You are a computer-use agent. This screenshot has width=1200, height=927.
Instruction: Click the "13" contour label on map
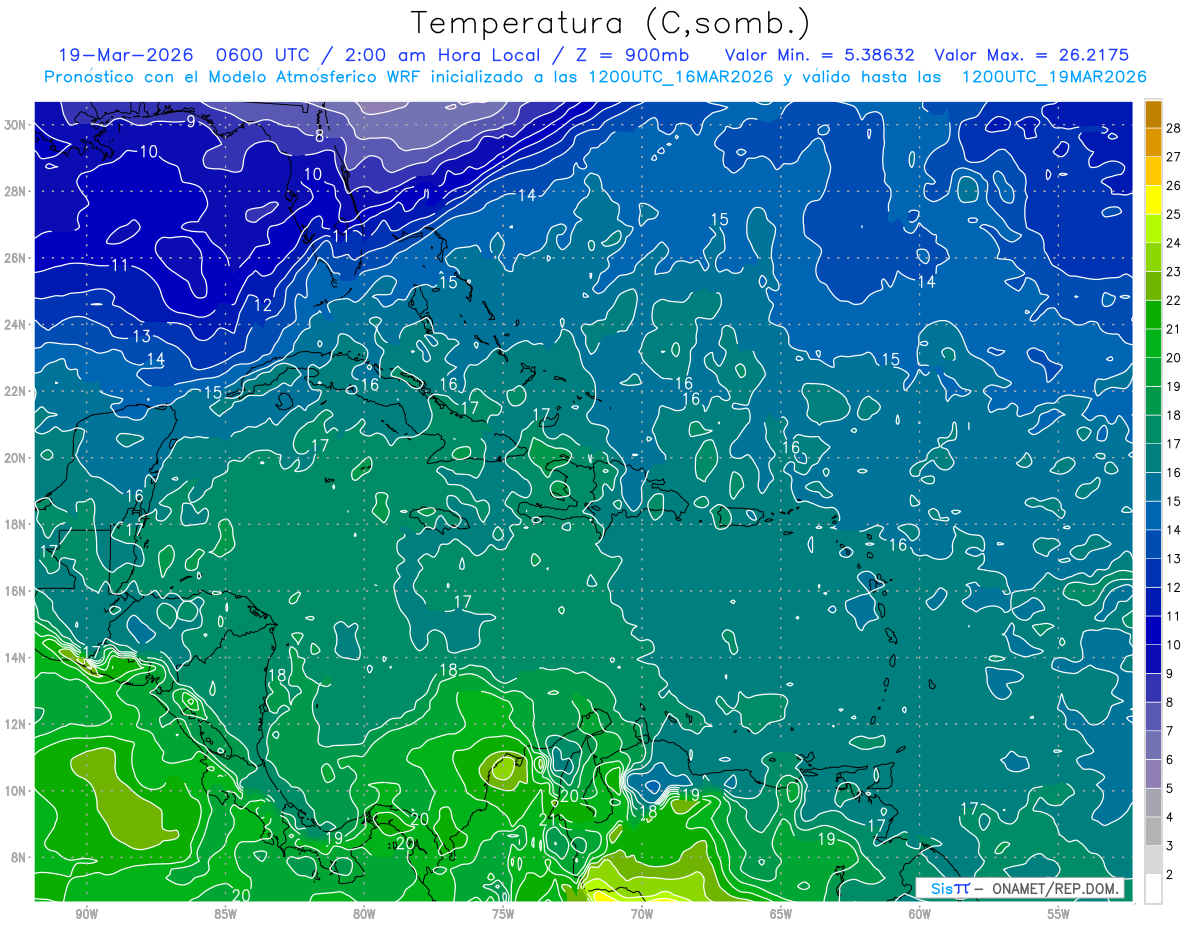click(142, 336)
